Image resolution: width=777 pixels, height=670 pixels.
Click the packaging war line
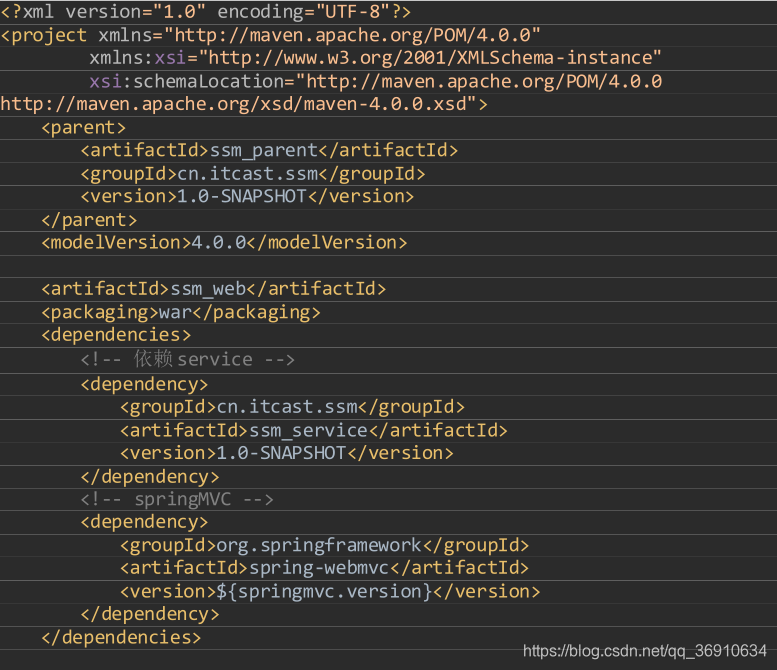(x=181, y=312)
